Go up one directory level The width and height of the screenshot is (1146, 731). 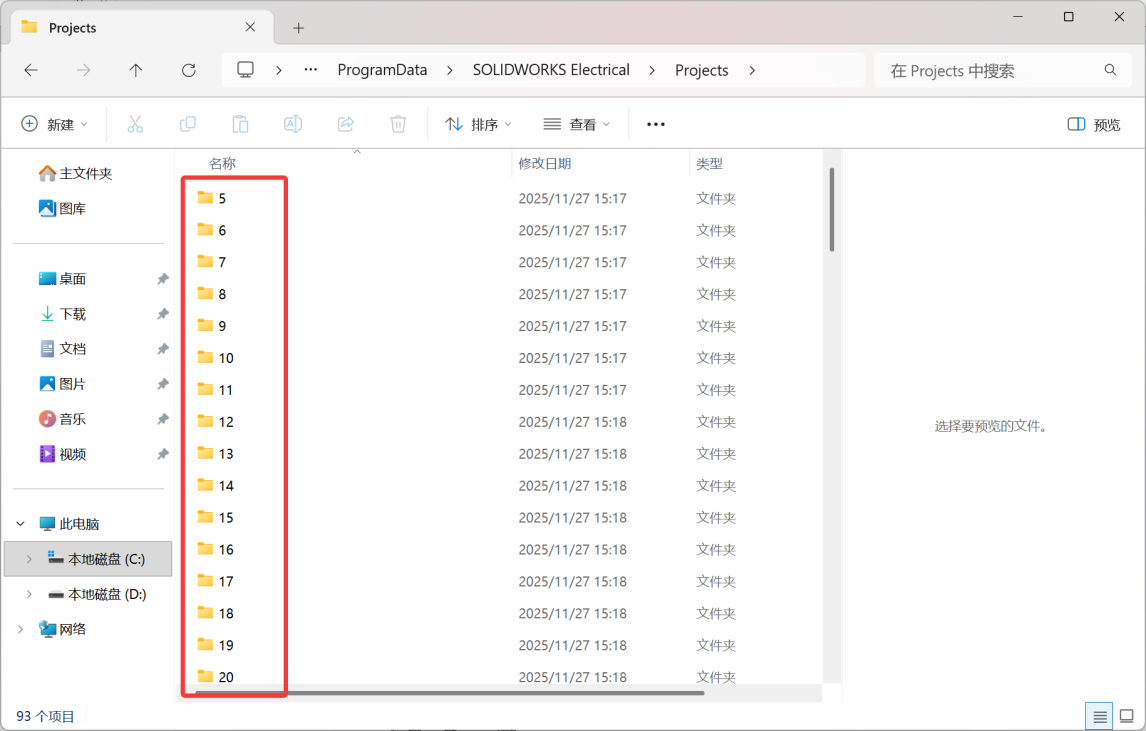[136, 70]
